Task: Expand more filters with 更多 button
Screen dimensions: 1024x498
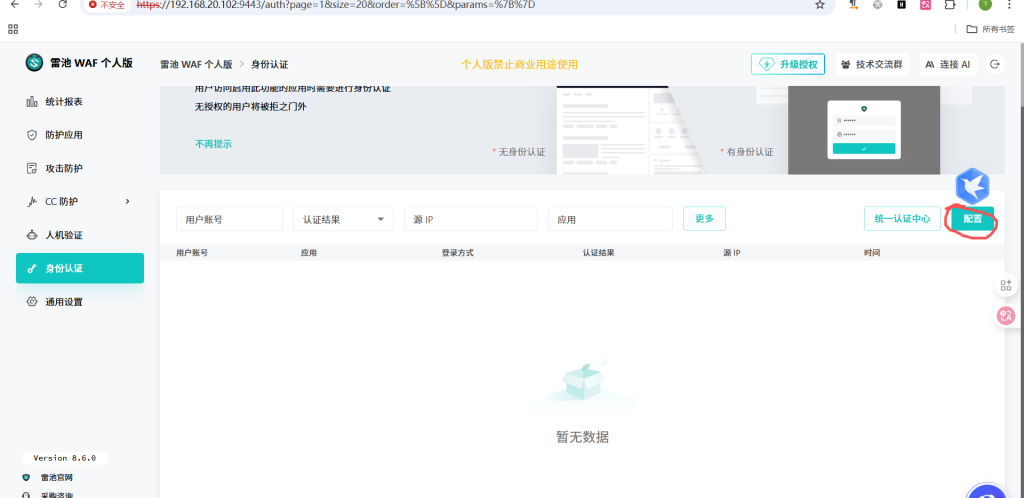Action: click(704, 218)
